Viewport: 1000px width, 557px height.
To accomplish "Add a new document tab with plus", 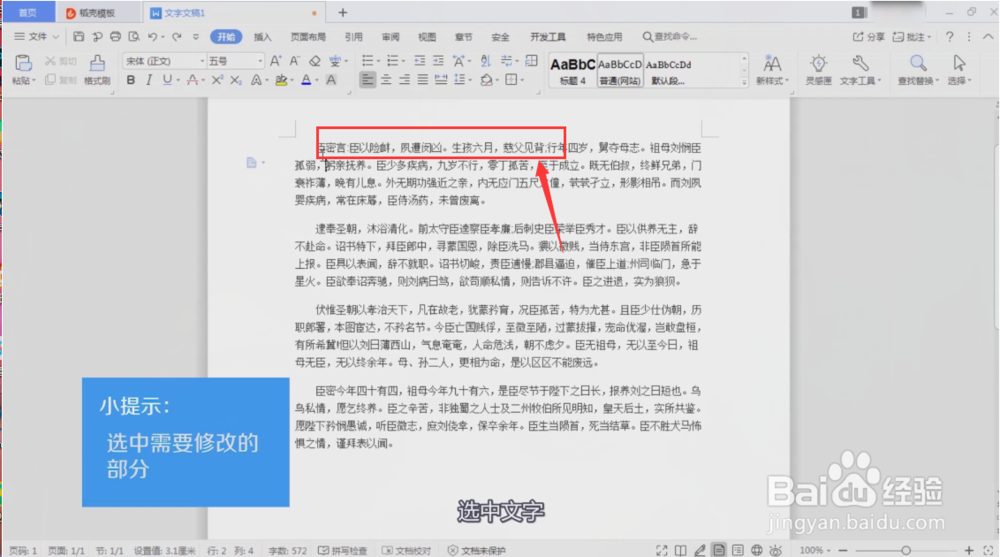I will point(342,13).
